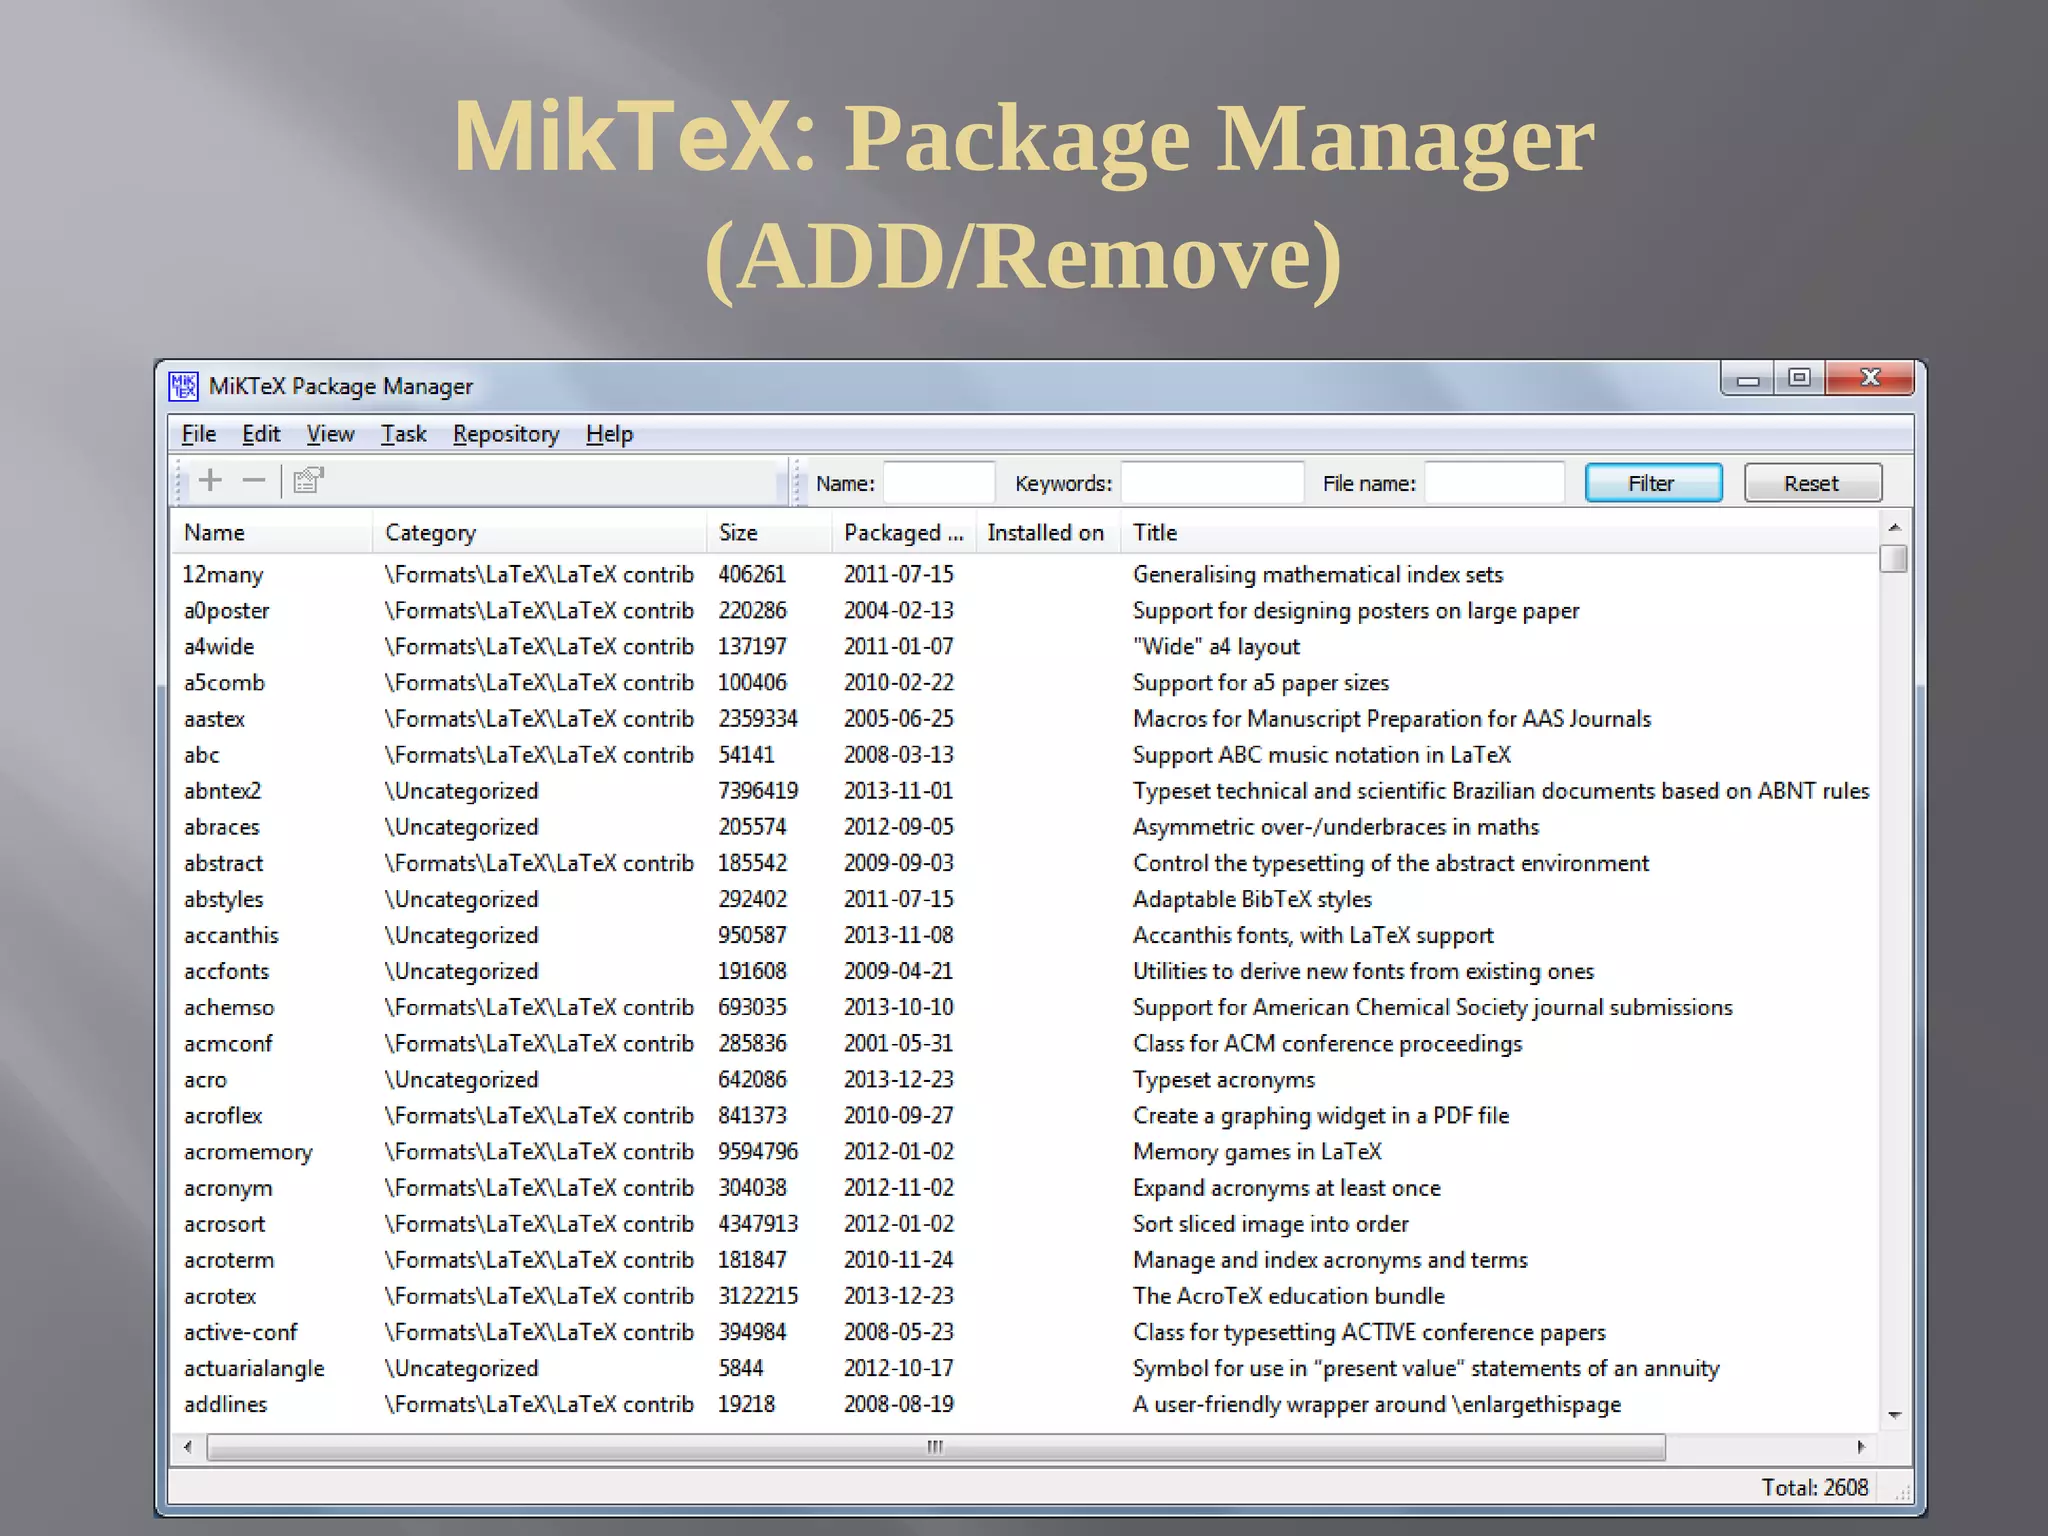Open the Task menu

click(403, 434)
